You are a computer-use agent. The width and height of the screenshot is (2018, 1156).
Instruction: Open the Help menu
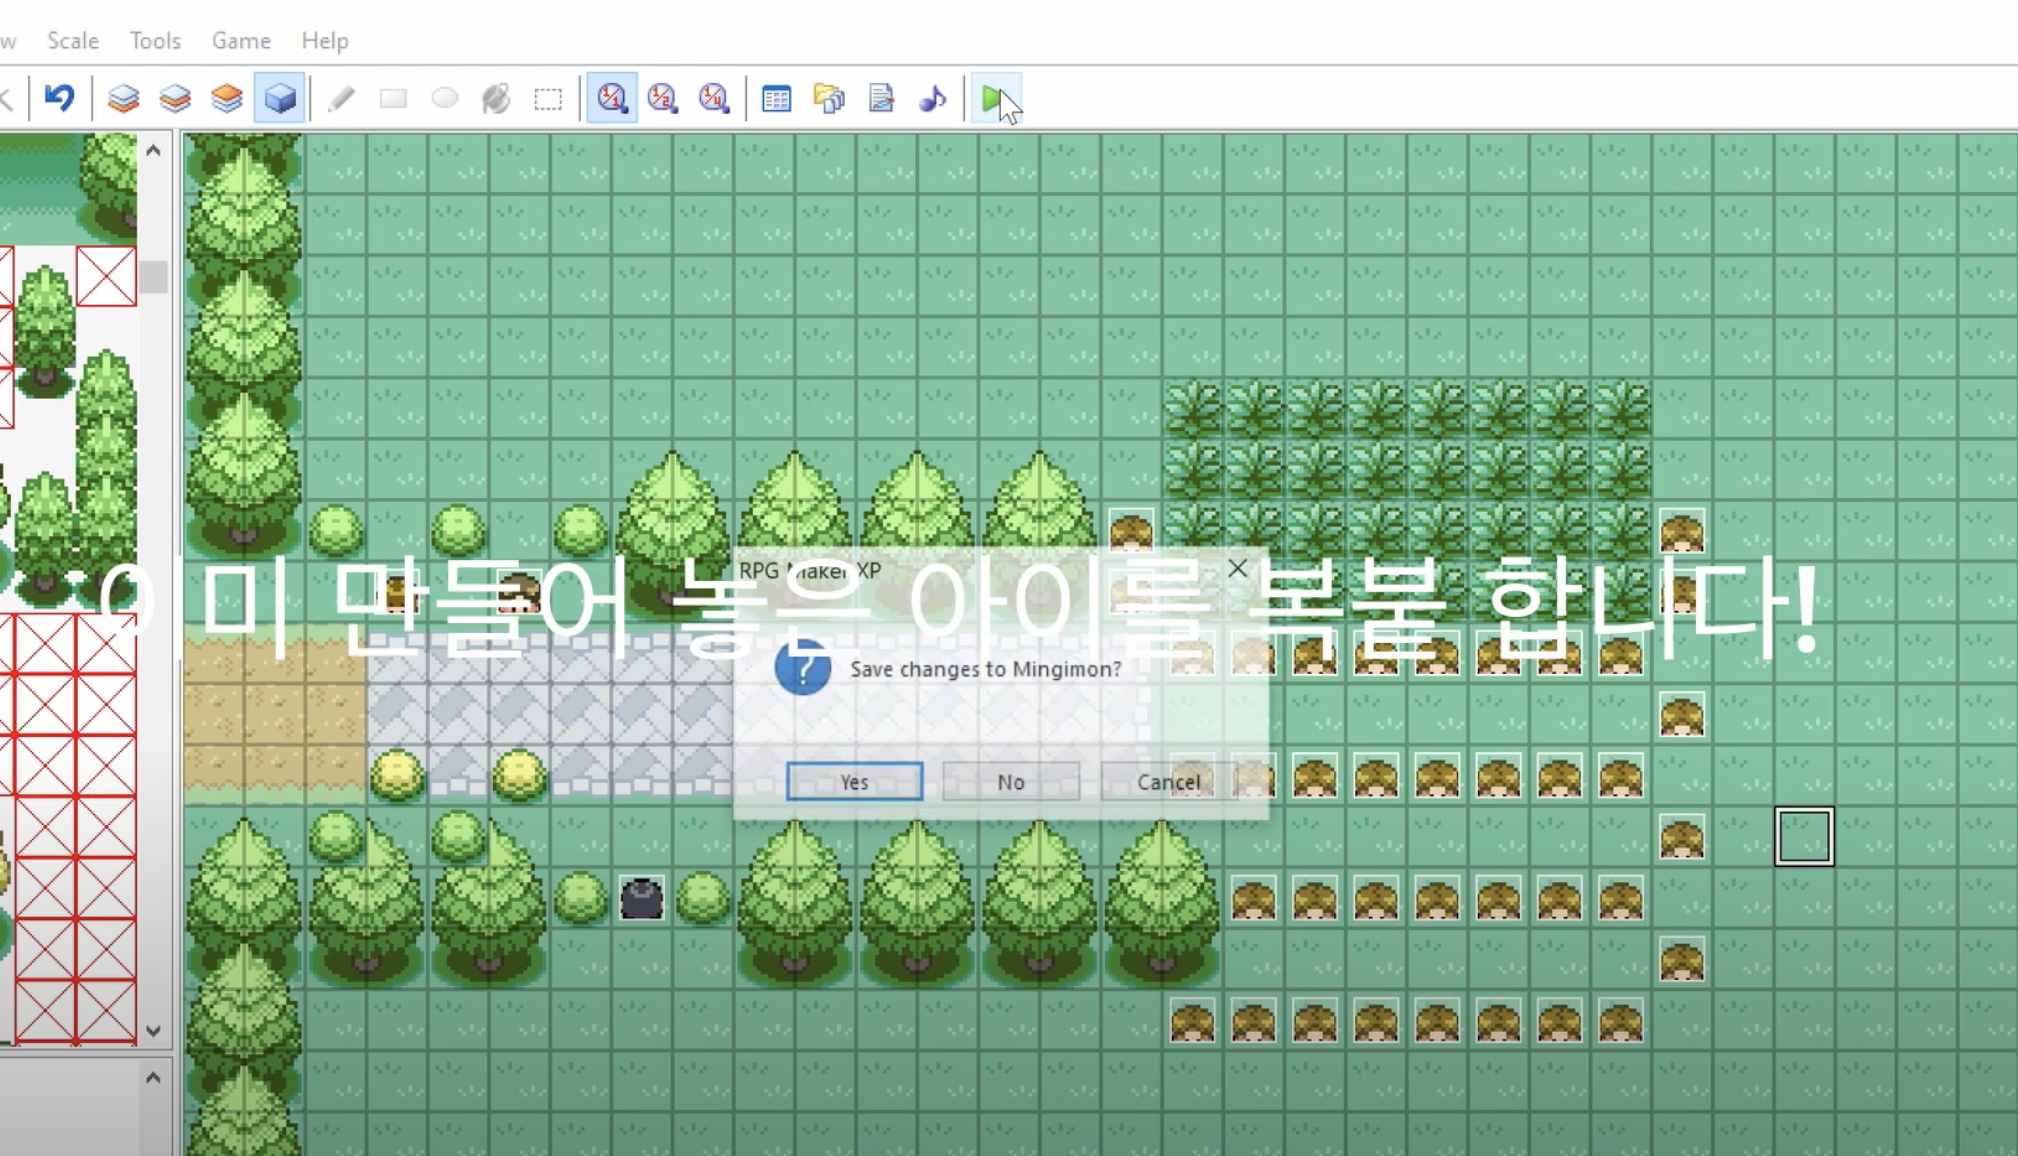pyautogui.click(x=325, y=41)
